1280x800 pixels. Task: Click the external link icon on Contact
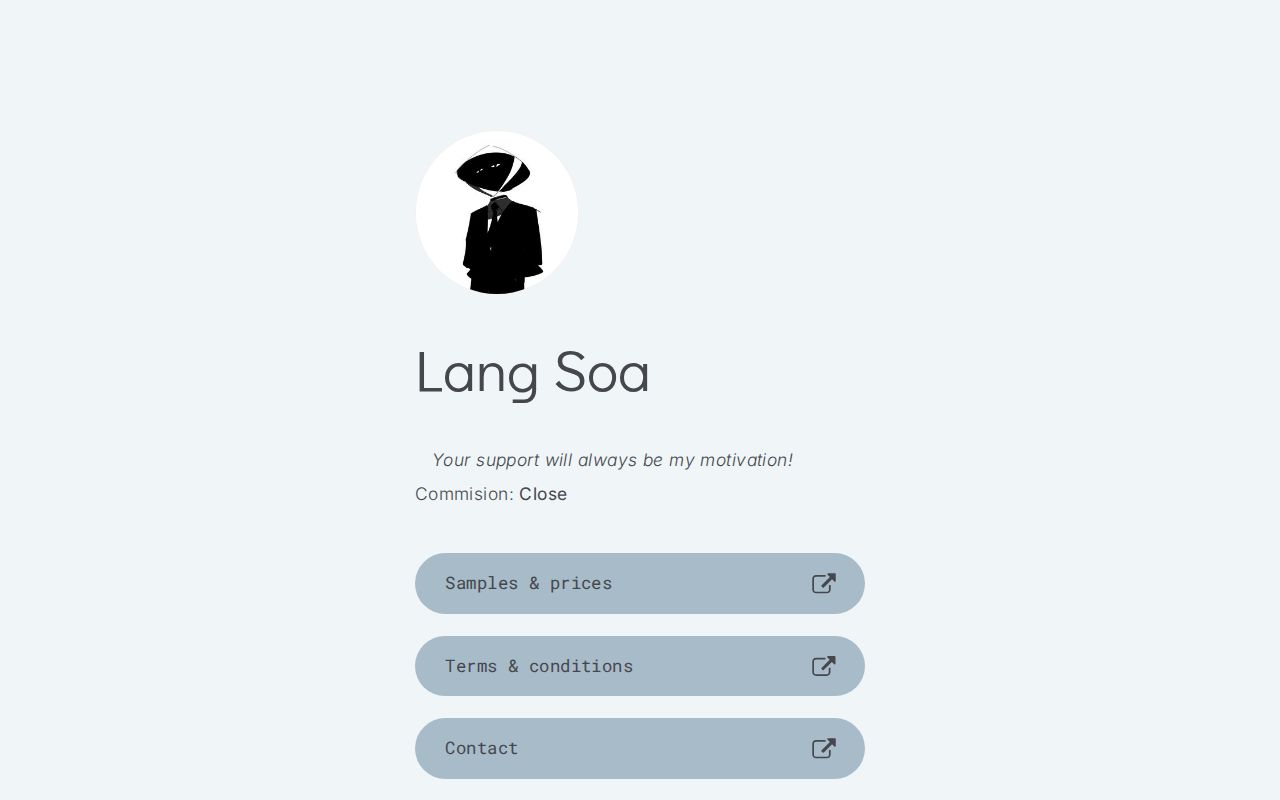click(823, 749)
